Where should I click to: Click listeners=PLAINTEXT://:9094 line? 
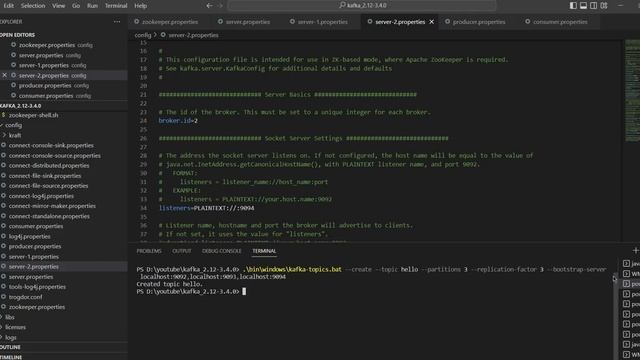click(x=206, y=208)
